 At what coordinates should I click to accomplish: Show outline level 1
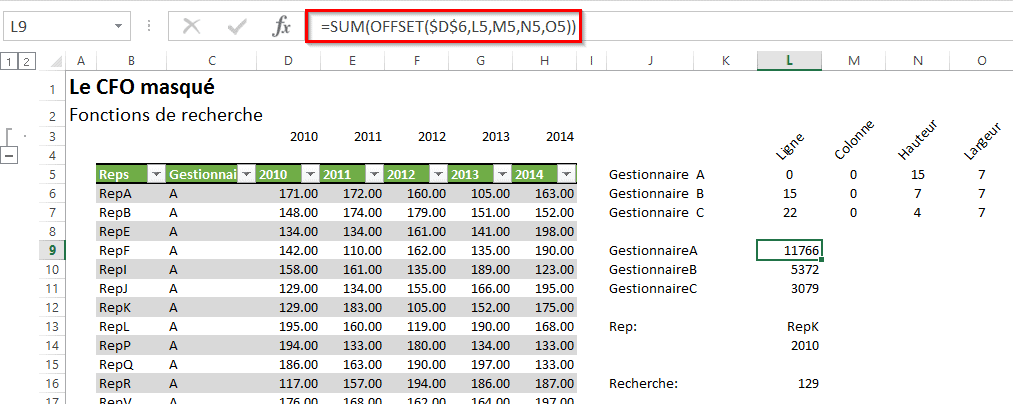[x=9, y=62]
